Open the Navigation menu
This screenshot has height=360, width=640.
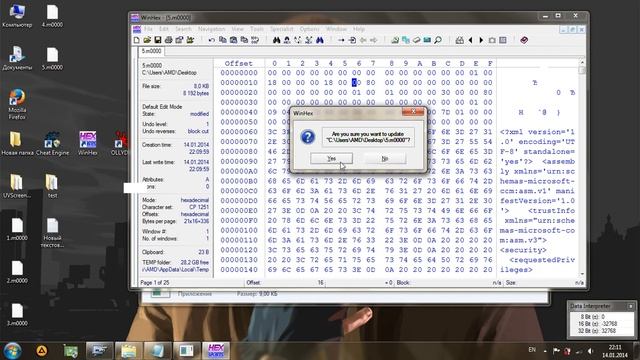211,29
